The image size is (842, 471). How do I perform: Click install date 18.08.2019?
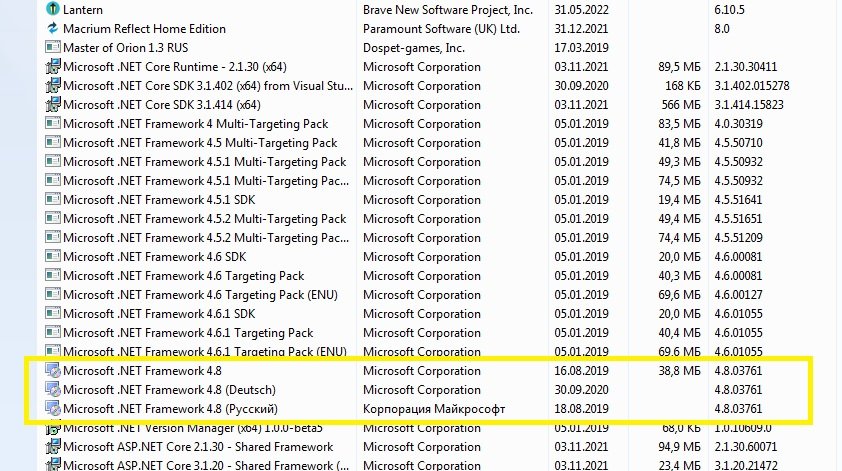581,409
